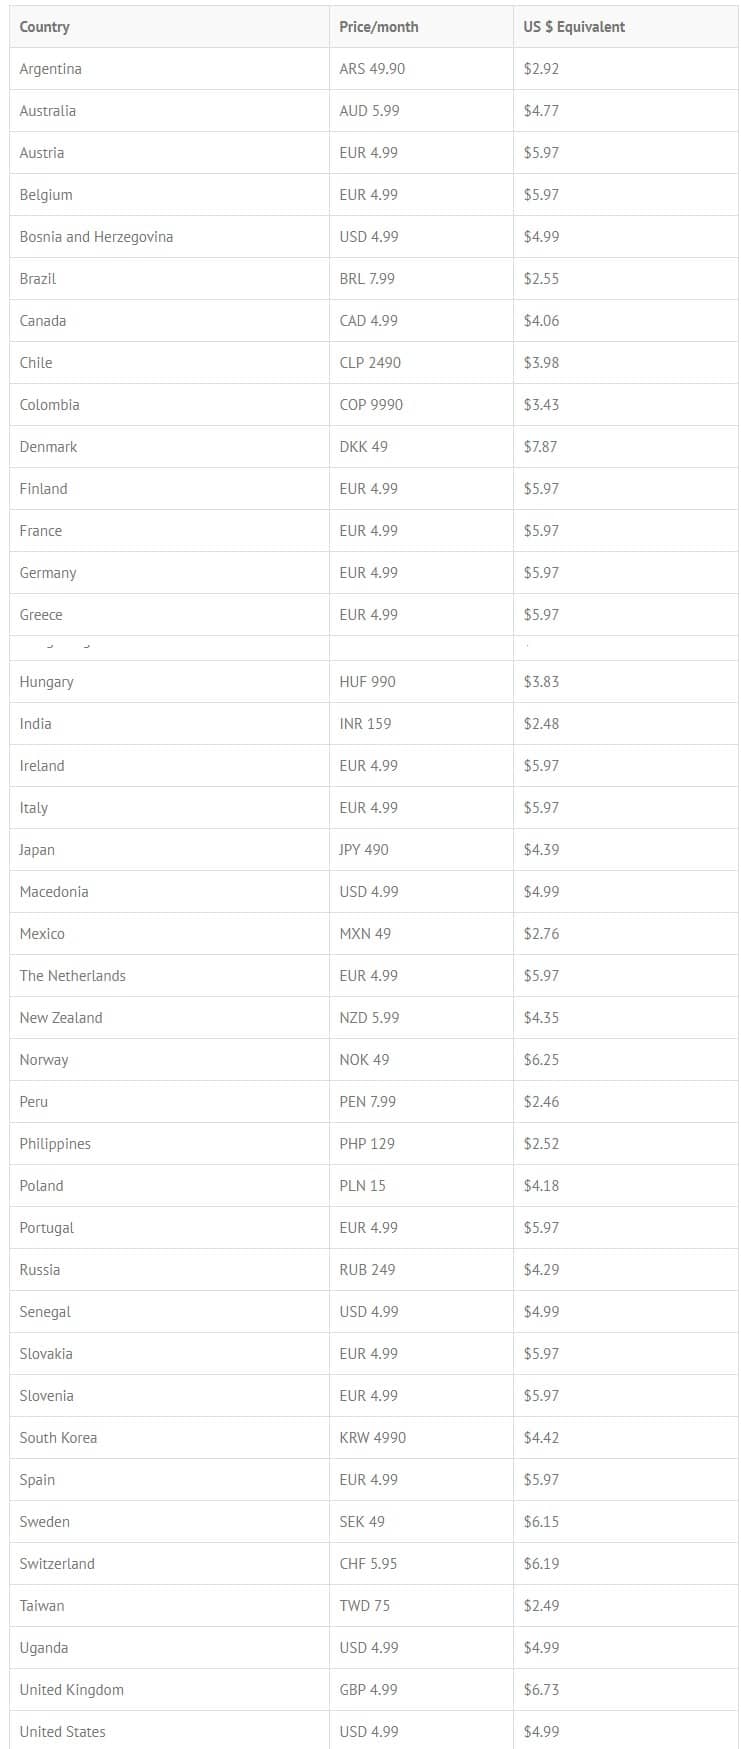Screen dimensions: 741x1749
Task: Click the US $ Equivalent header
Action: [x=625, y=27]
